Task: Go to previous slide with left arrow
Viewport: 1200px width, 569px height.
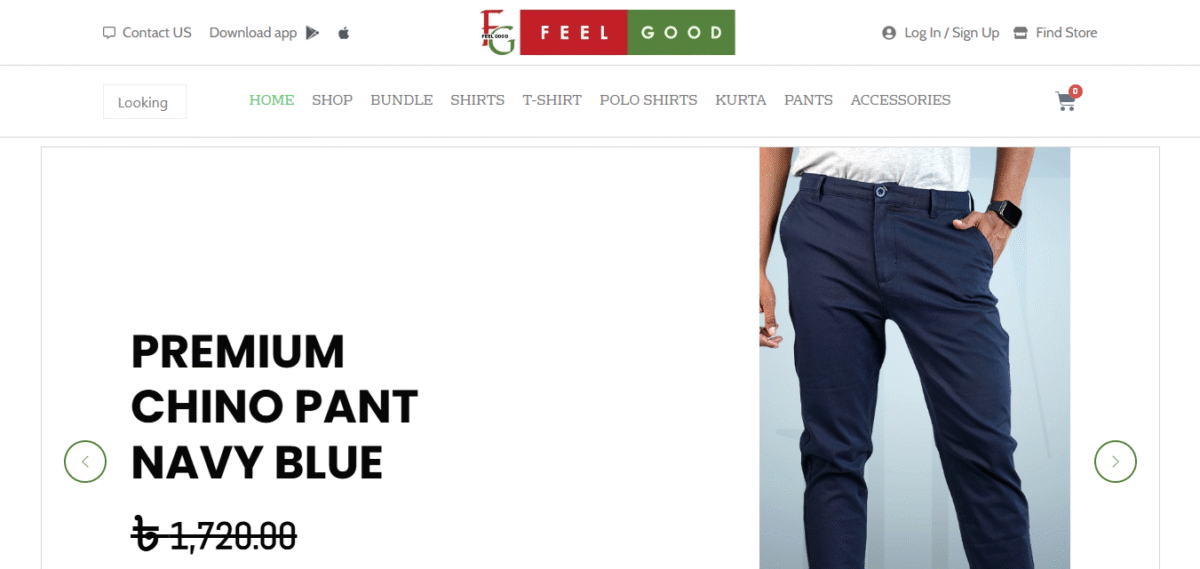Action: click(x=85, y=461)
